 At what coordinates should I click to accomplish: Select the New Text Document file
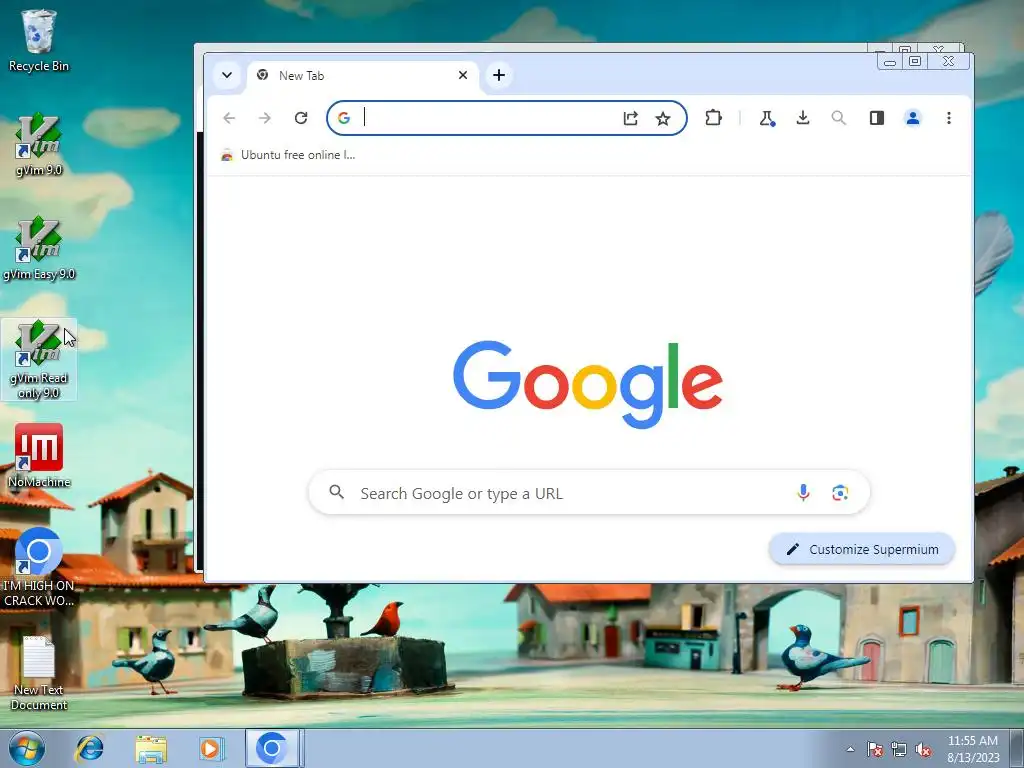click(39, 673)
